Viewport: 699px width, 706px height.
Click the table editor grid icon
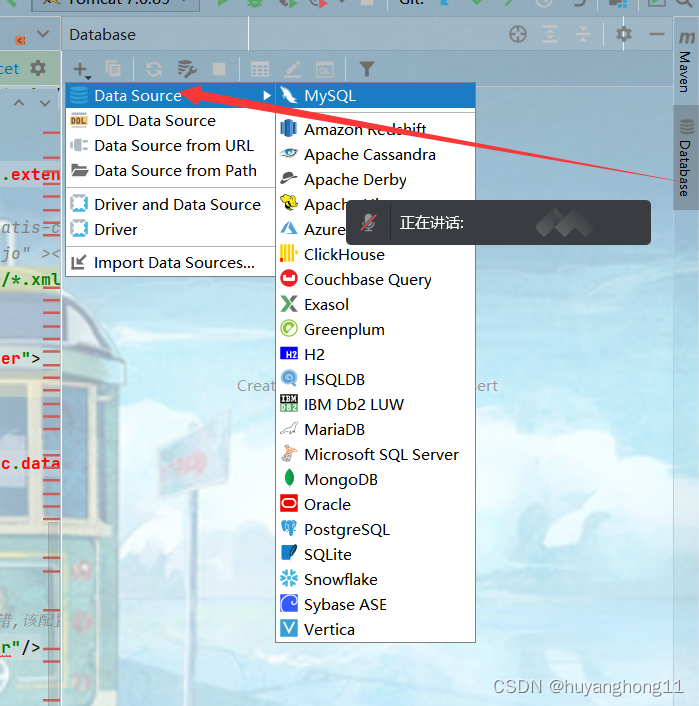pyautogui.click(x=260, y=70)
